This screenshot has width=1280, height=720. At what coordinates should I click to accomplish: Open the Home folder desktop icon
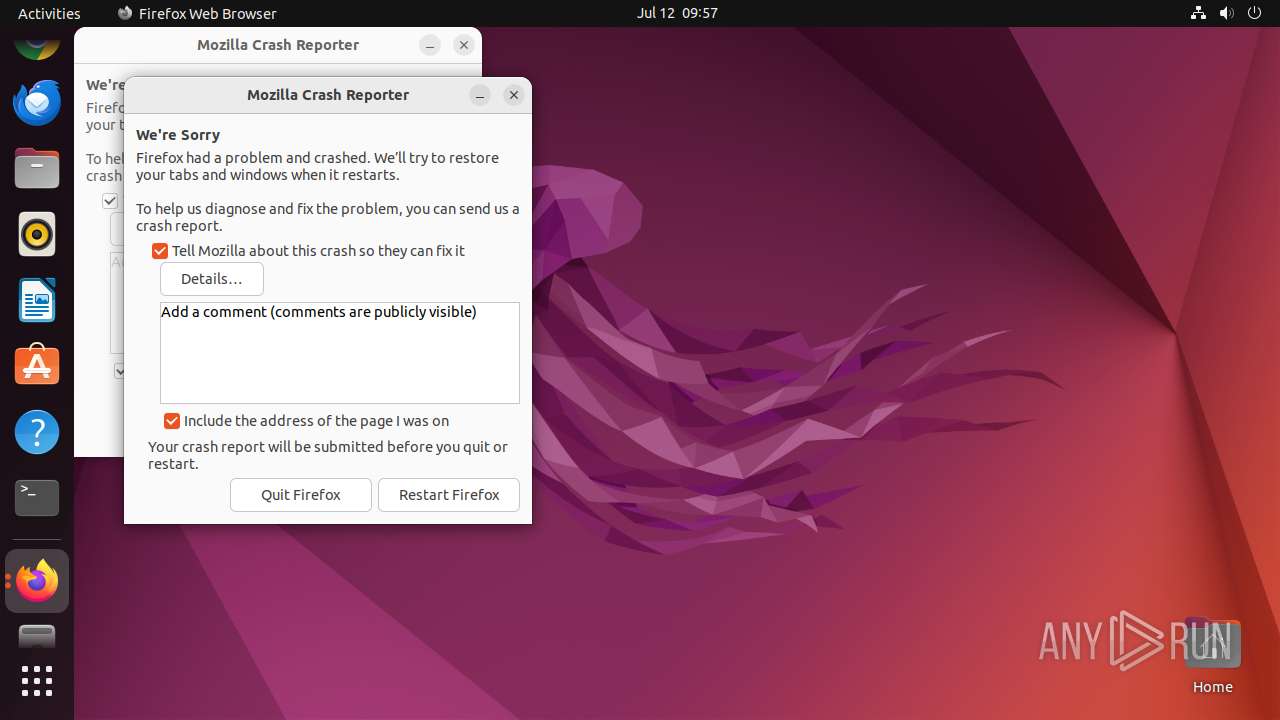[x=1212, y=657]
